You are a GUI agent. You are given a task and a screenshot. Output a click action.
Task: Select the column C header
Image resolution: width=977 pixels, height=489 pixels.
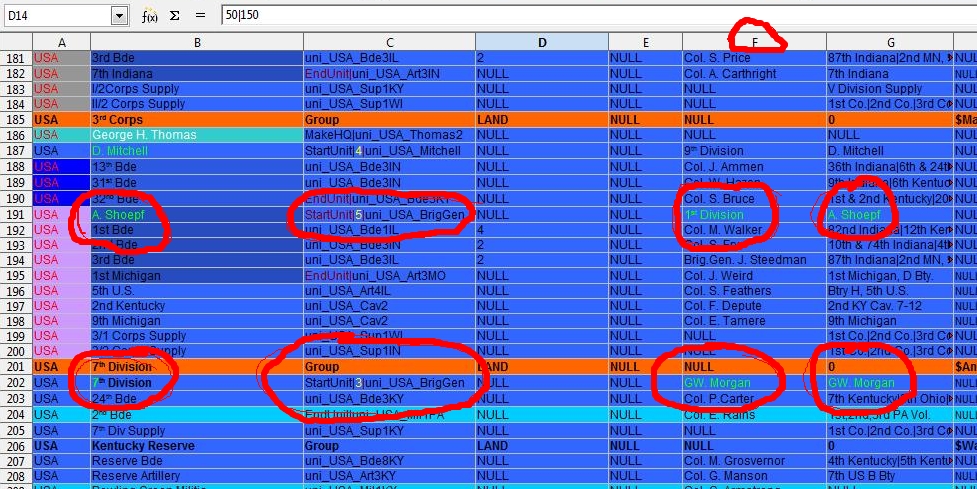pyautogui.click(x=389, y=41)
